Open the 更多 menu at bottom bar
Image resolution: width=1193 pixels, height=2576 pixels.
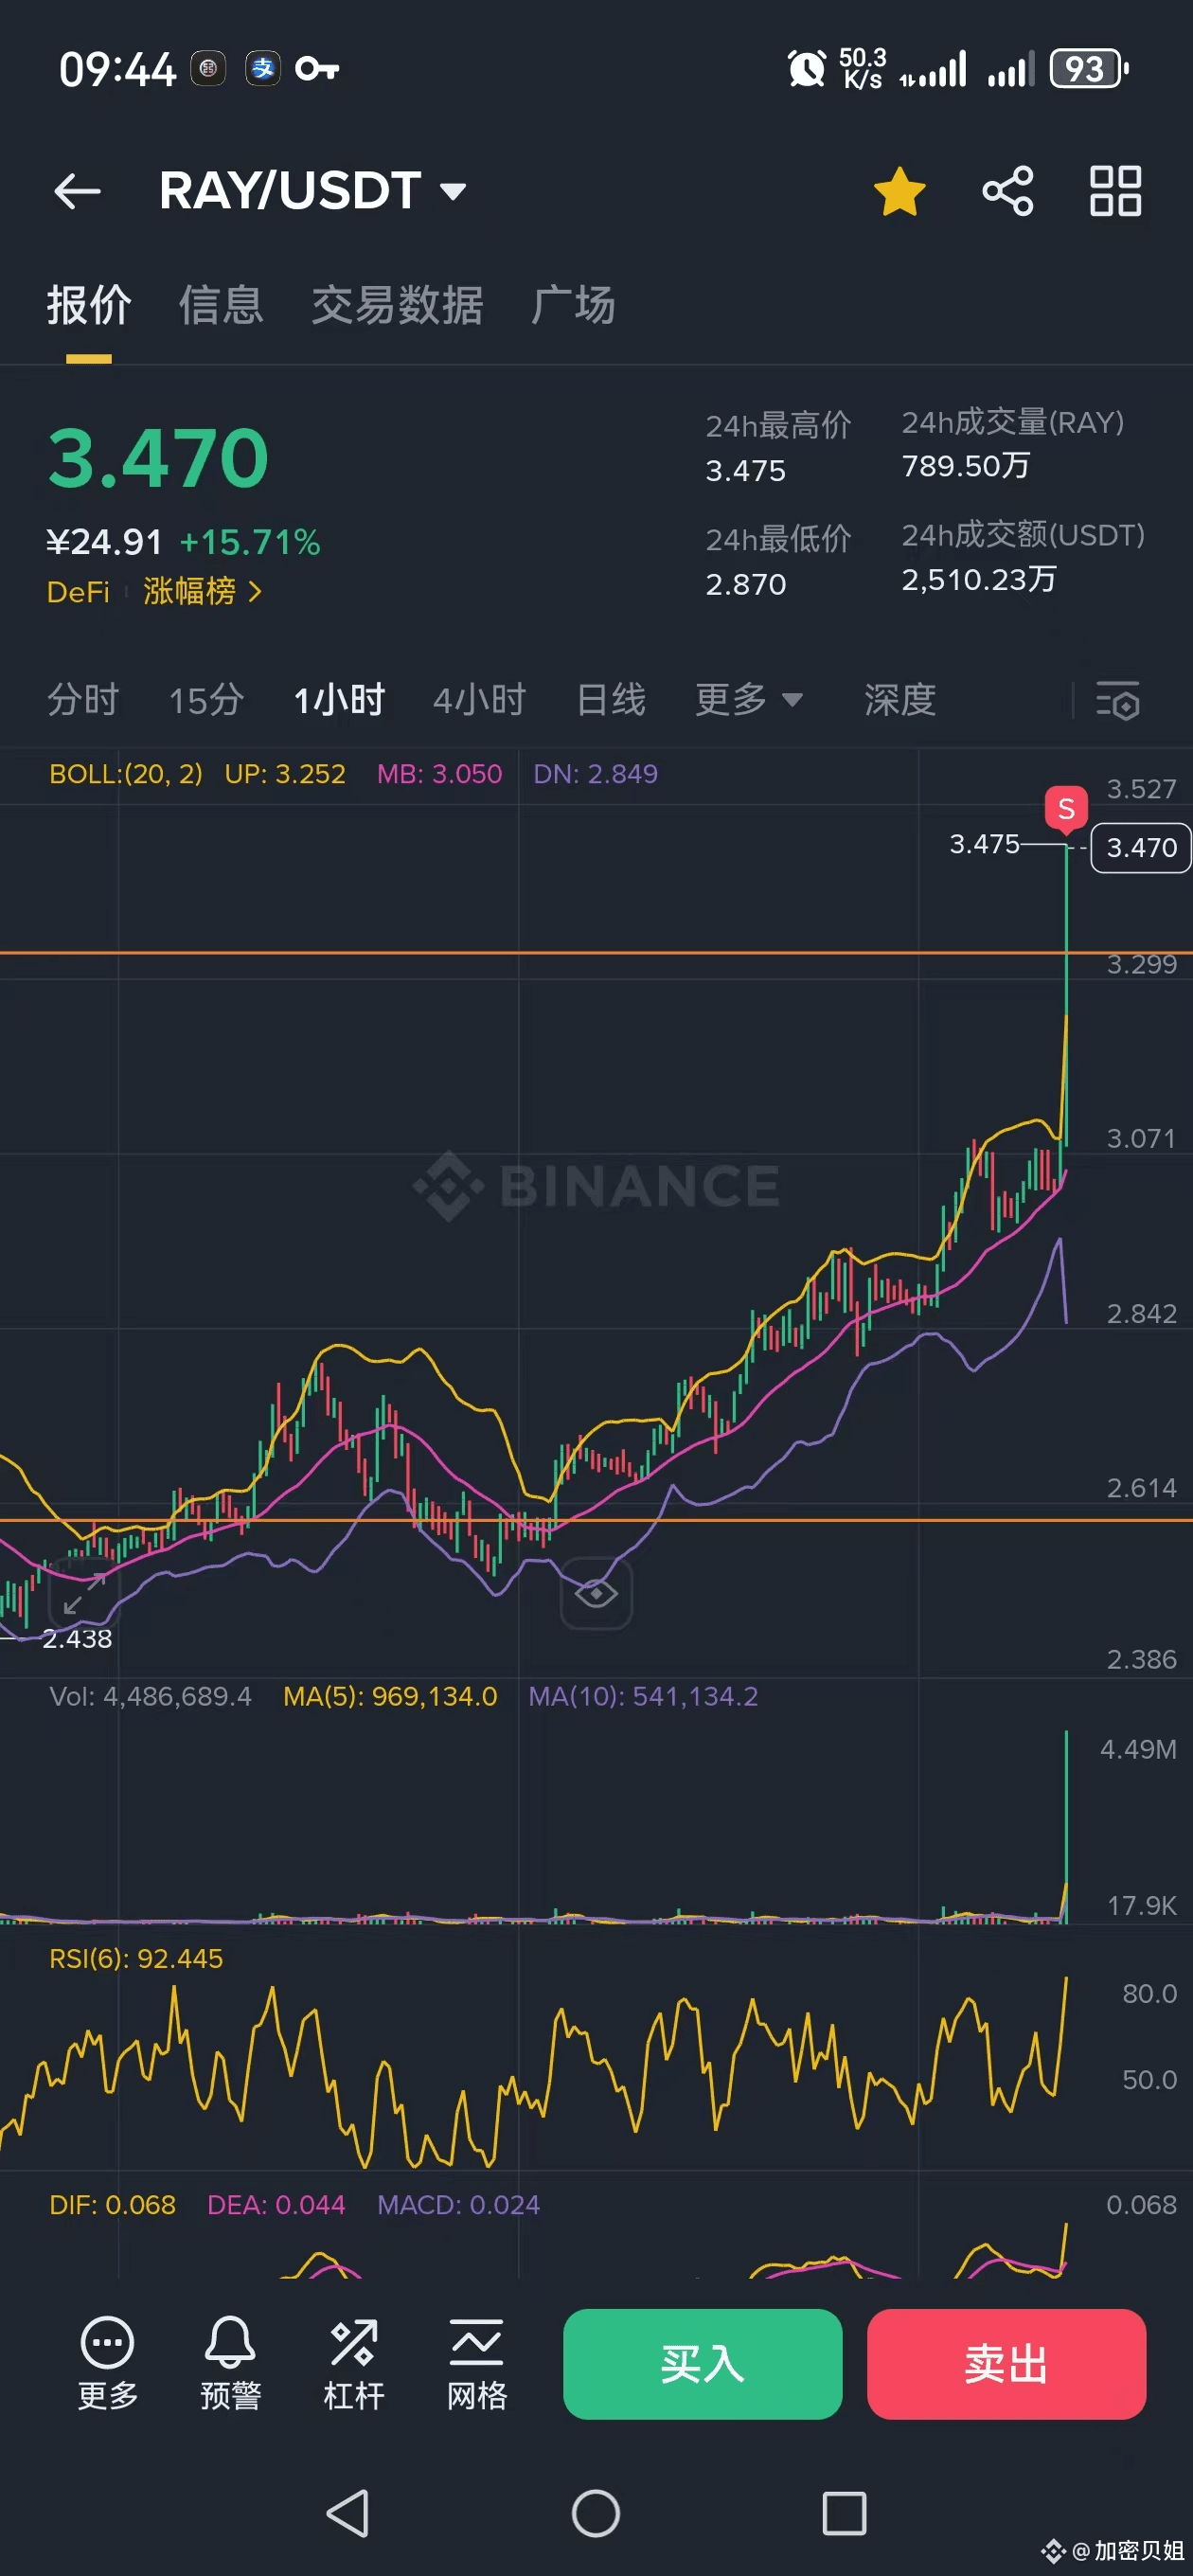[x=108, y=2364]
